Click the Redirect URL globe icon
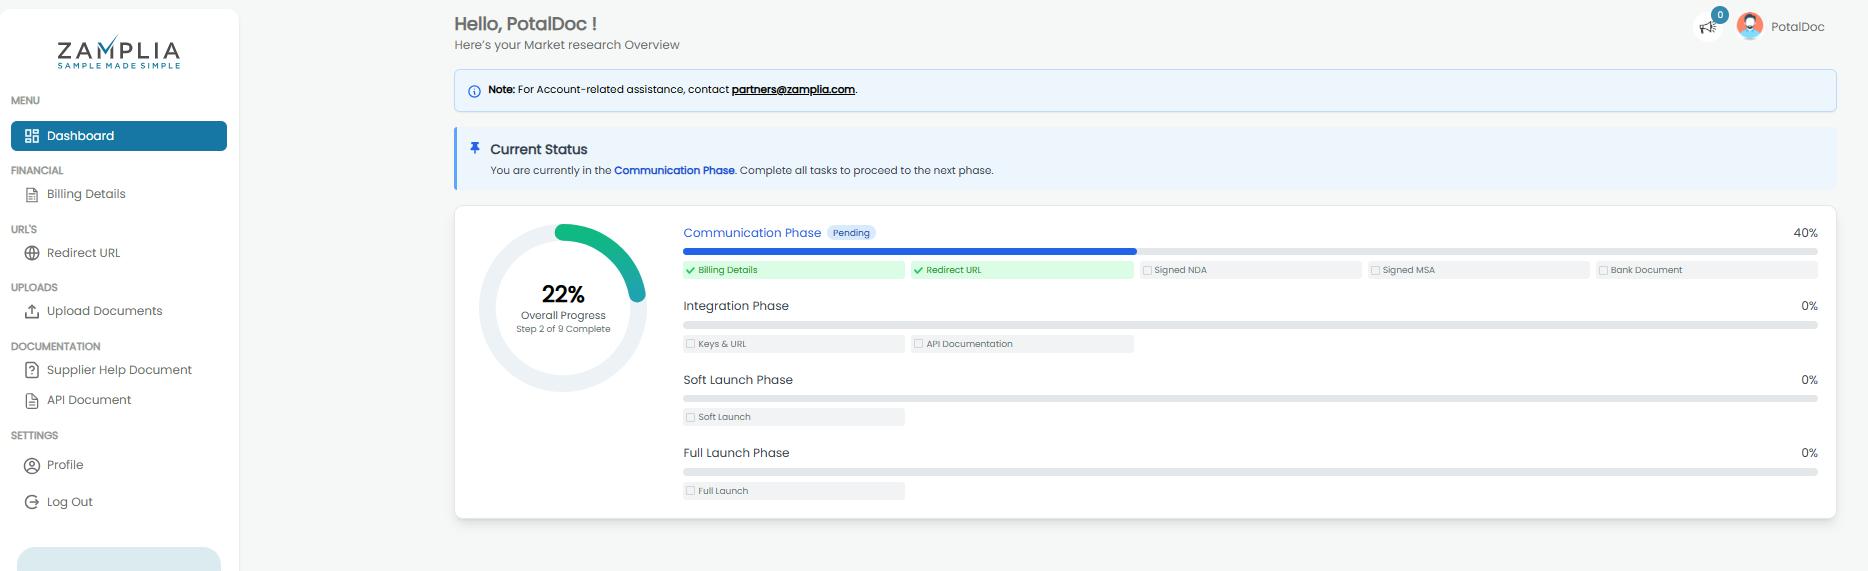The height and width of the screenshot is (571, 1868). (x=32, y=254)
